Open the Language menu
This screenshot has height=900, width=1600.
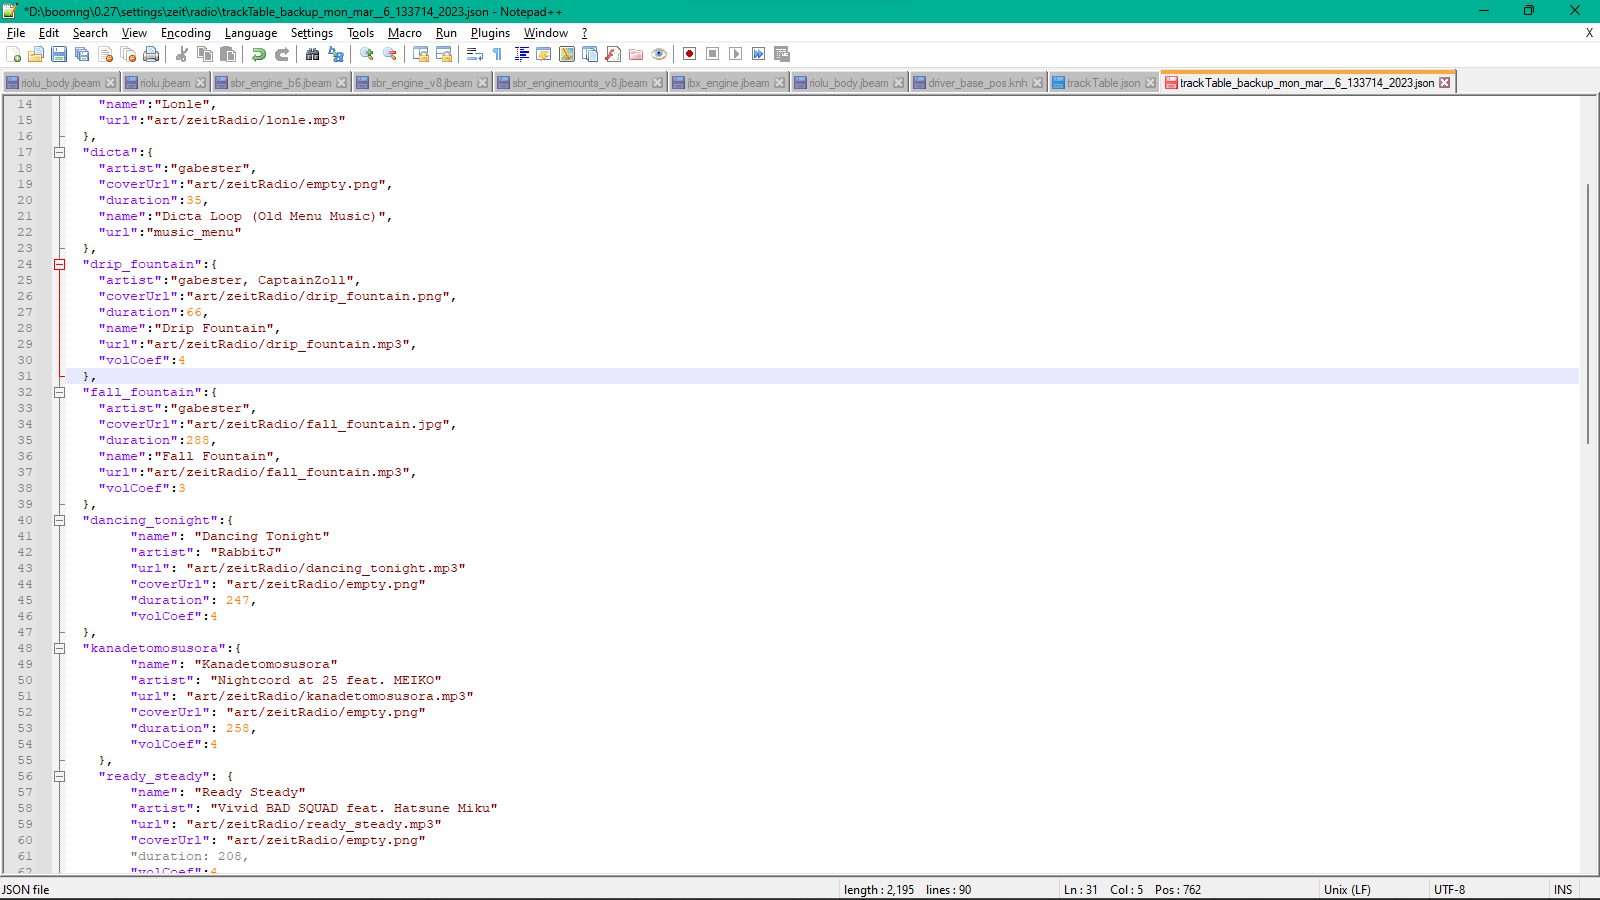(251, 33)
